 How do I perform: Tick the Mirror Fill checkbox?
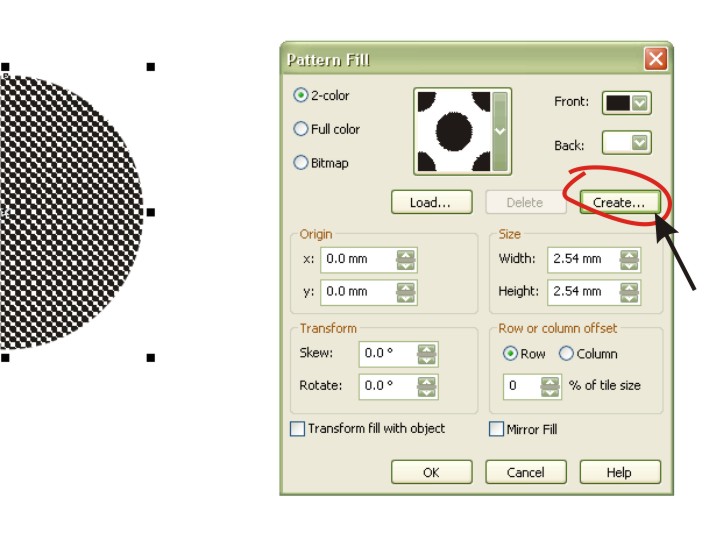point(497,429)
